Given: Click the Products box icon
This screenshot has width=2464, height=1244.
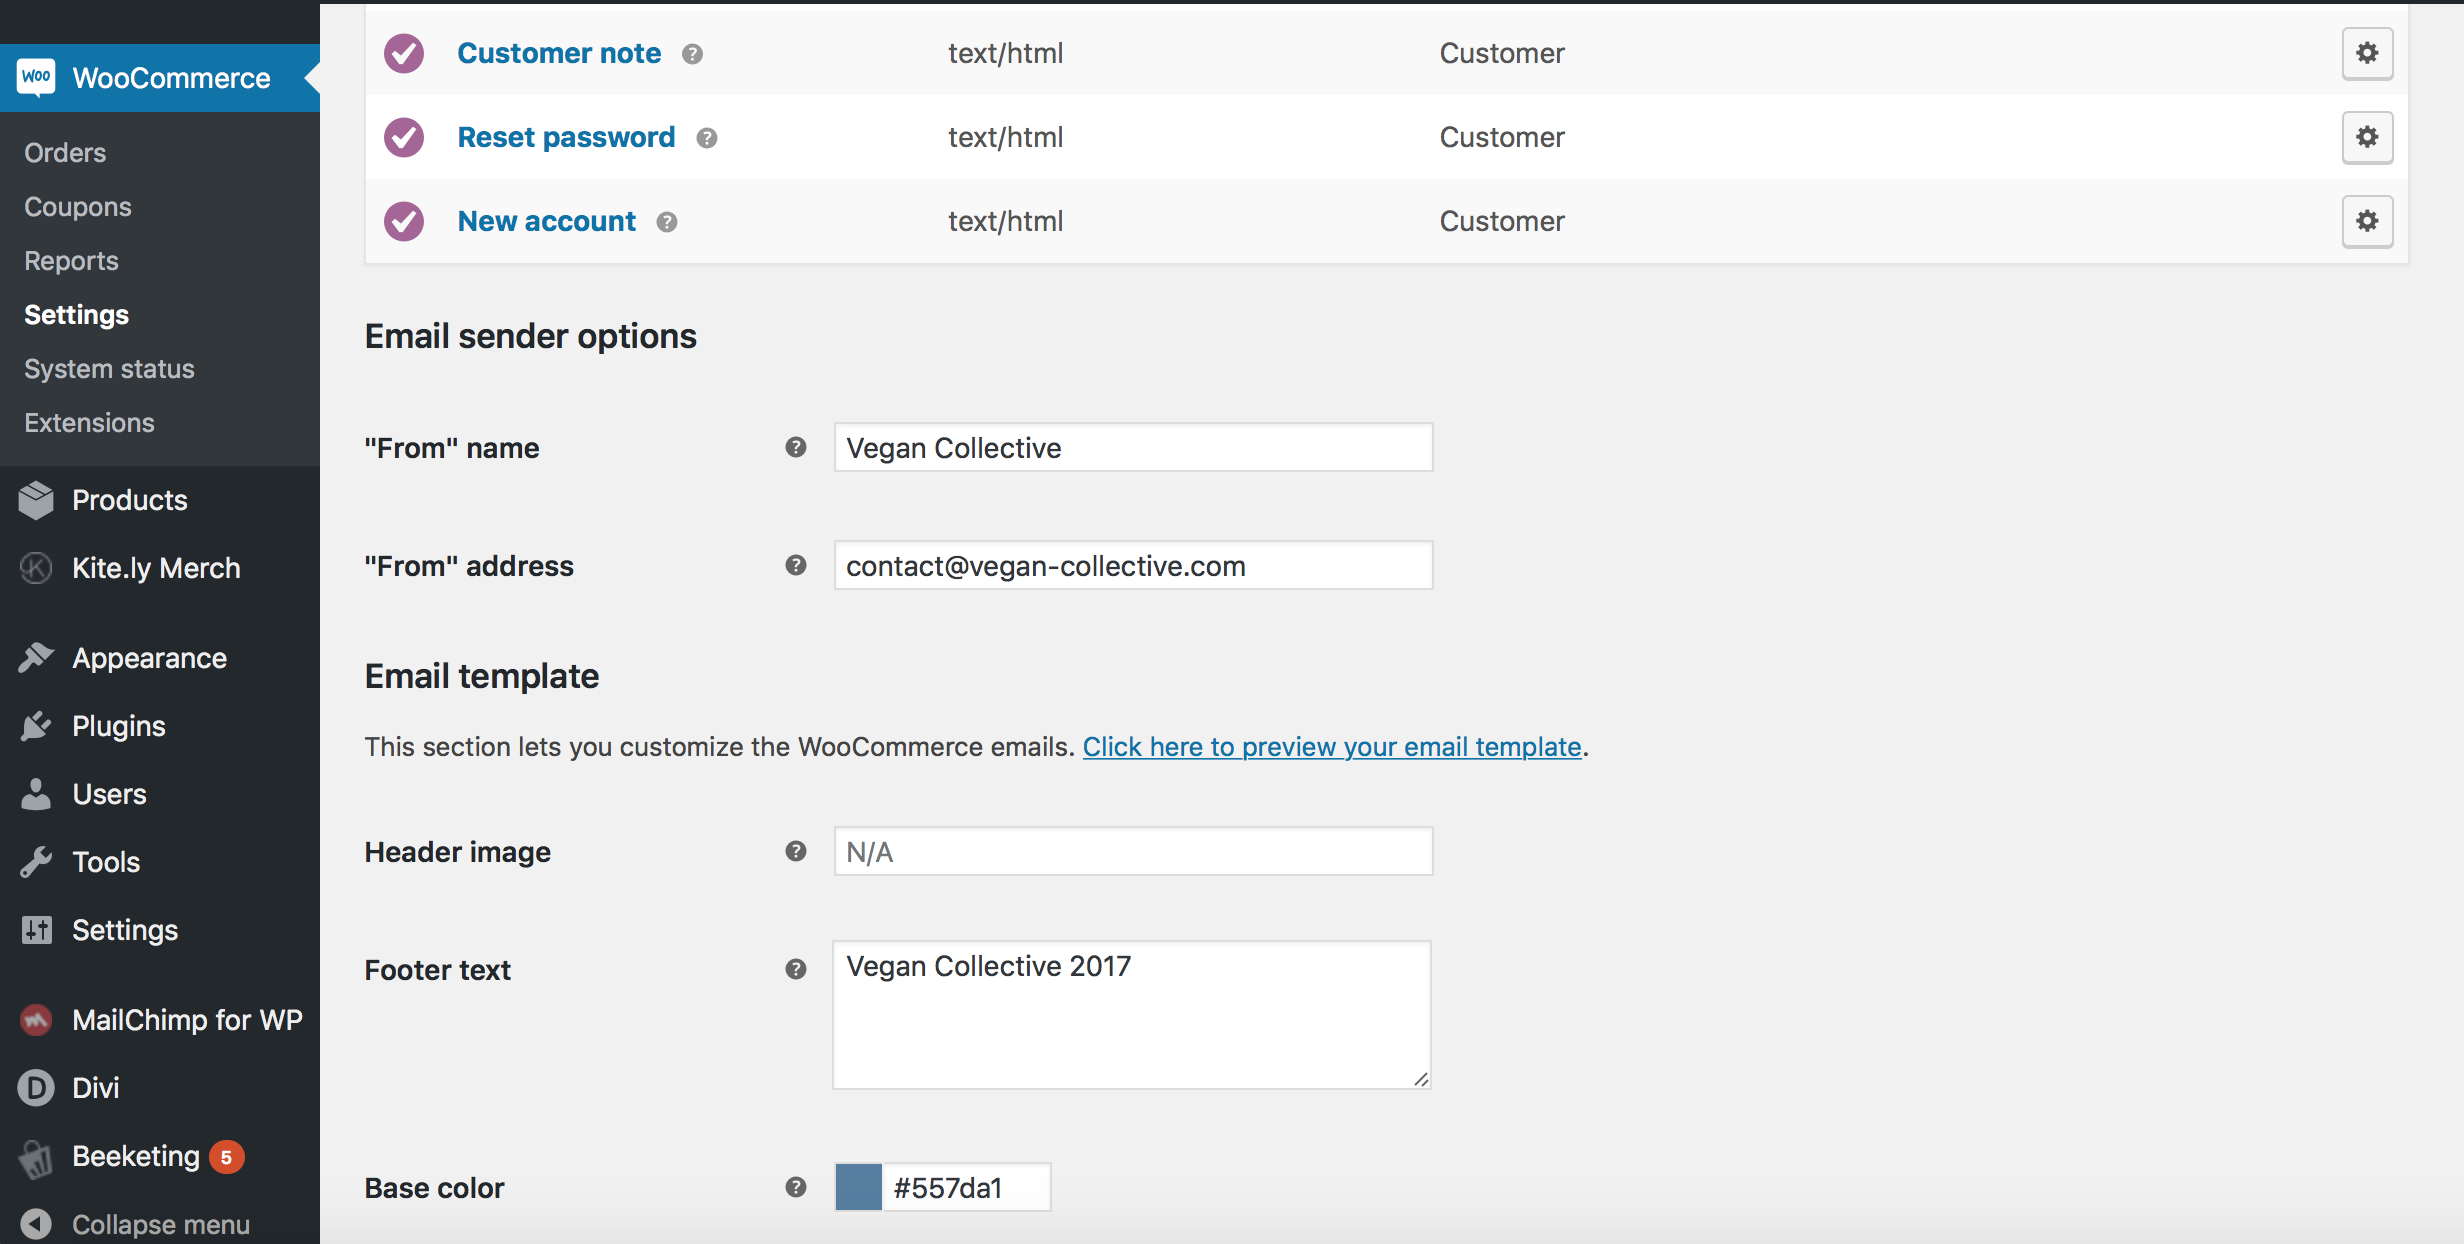Looking at the screenshot, I should 36,500.
